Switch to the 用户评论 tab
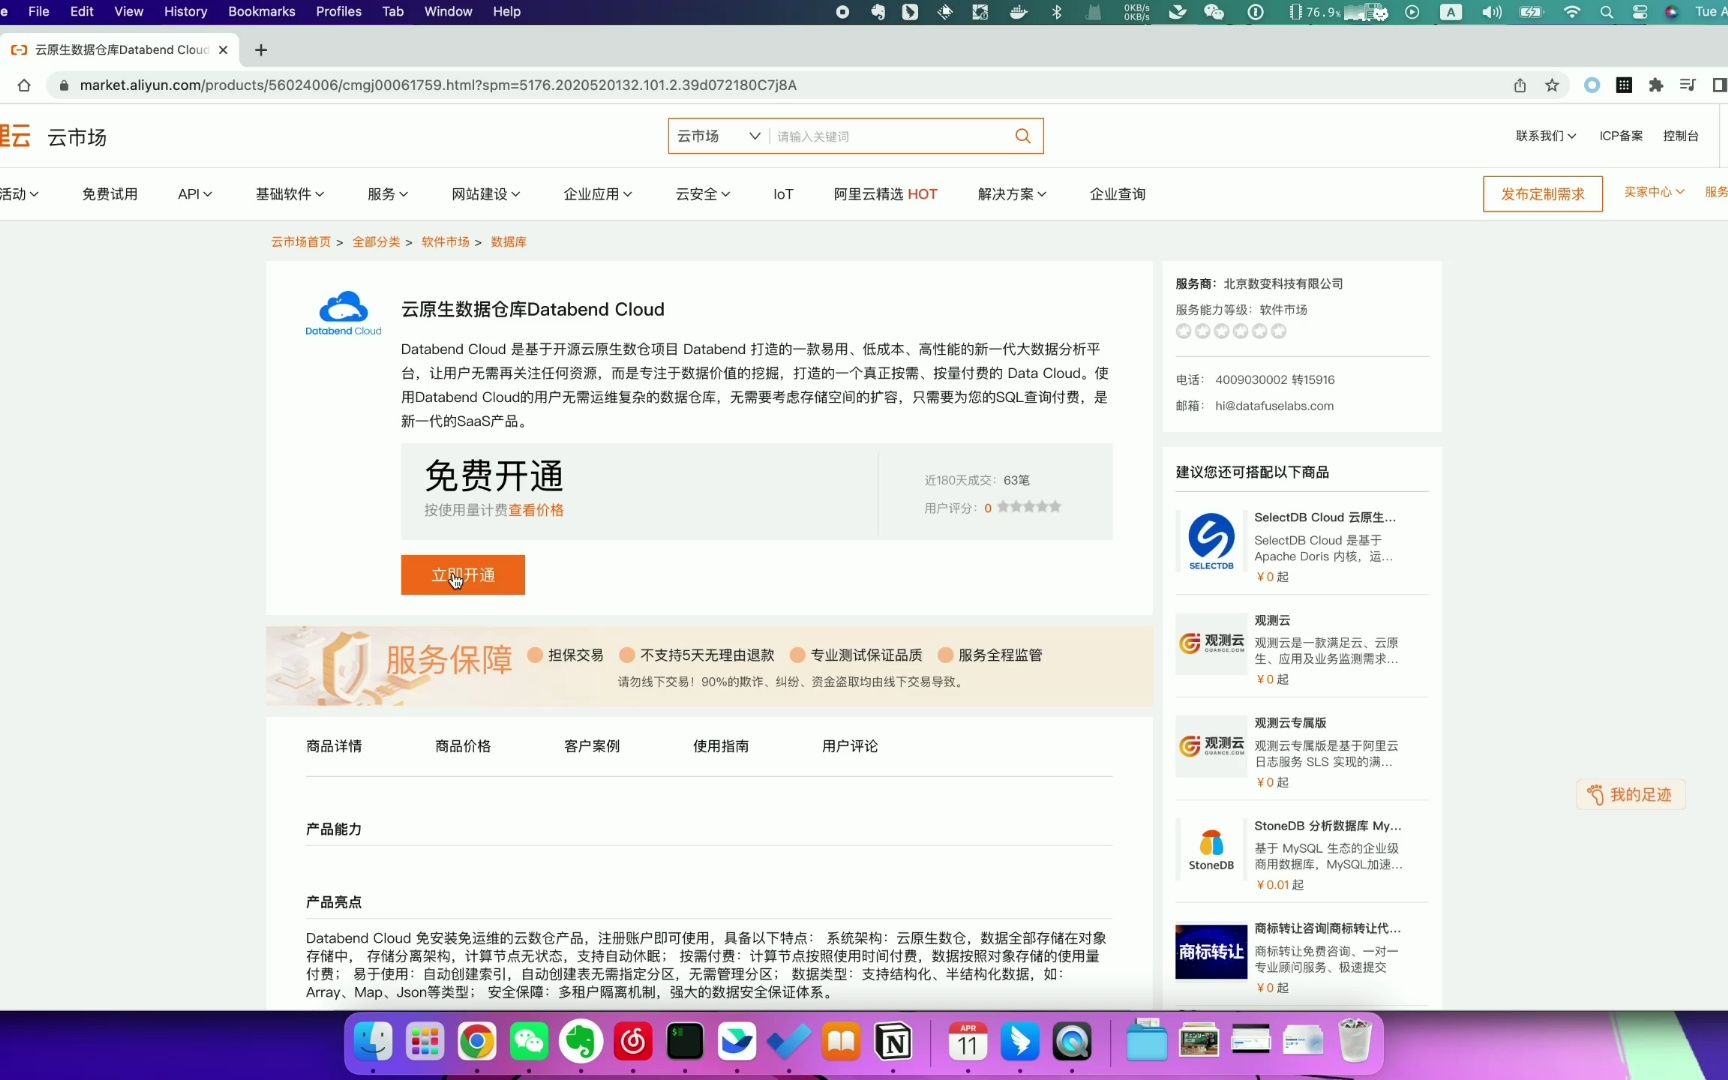The width and height of the screenshot is (1728, 1080). pyautogui.click(x=850, y=746)
